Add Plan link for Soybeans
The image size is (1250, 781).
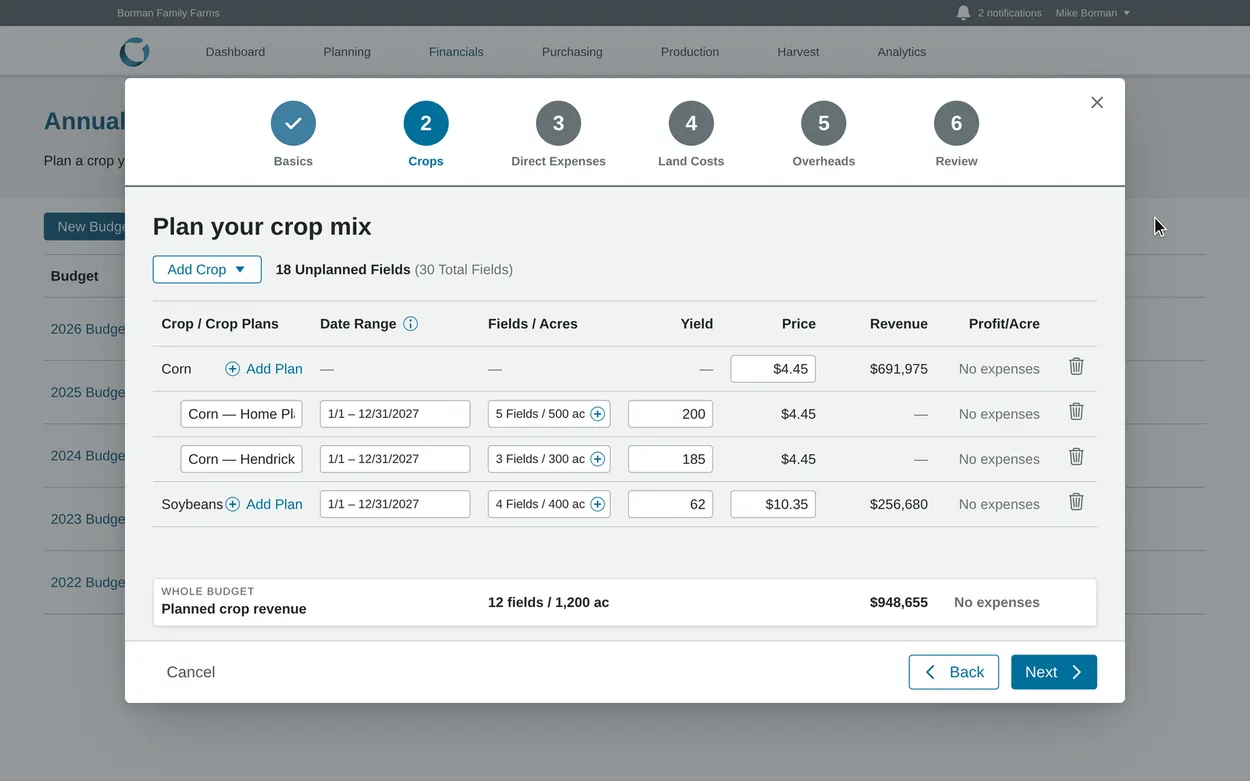click(x=274, y=504)
